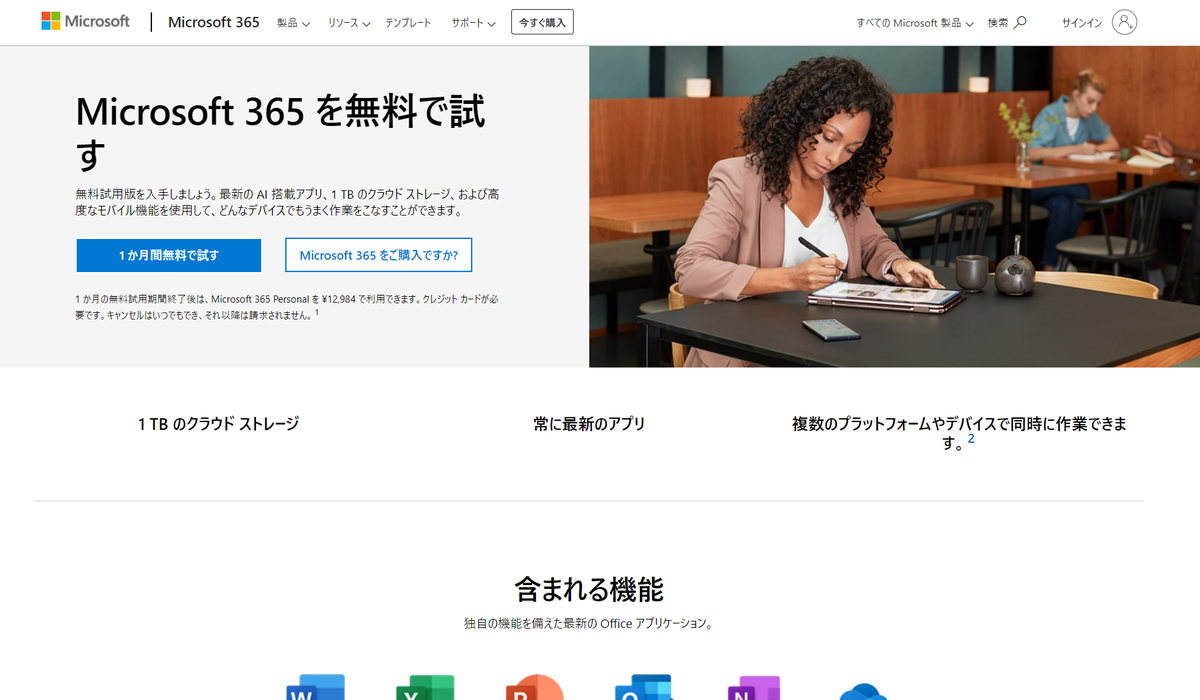The width and height of the screenshot is (1200, 700).
Task: Expand the サポート dropdown menu
Action: pyautogui.click(x=473, y=22)
